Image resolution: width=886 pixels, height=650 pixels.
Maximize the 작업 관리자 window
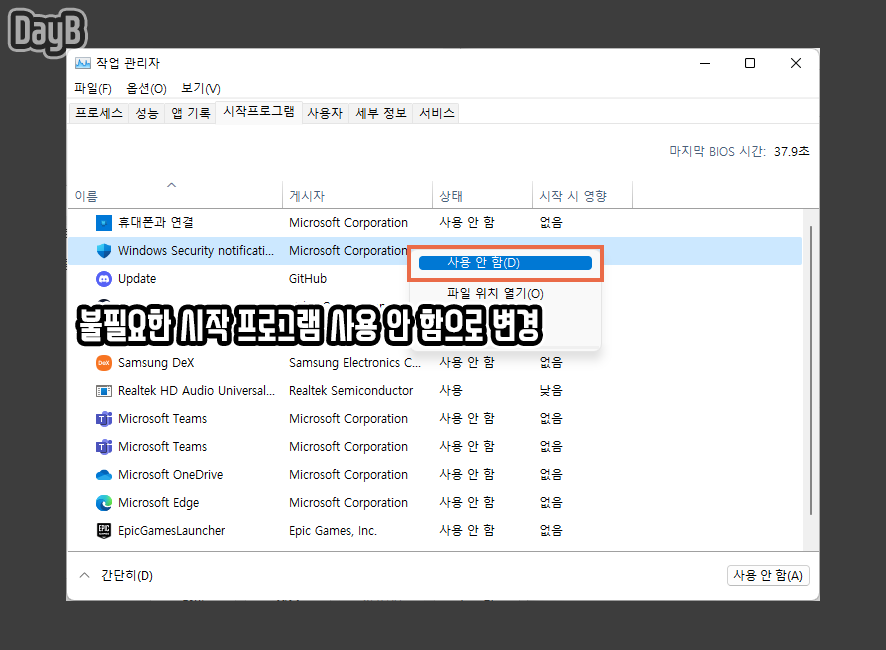coord(750,63)
